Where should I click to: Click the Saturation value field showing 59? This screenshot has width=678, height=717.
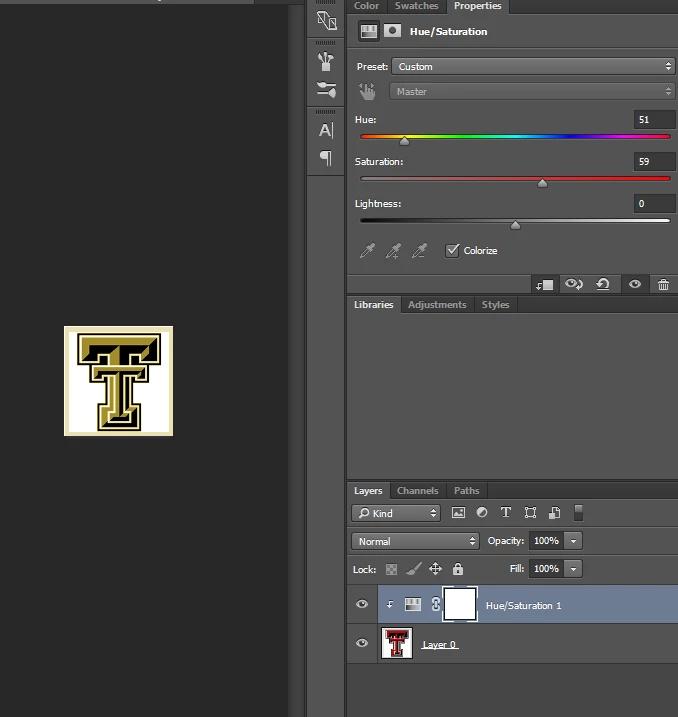tap(655, 161)
